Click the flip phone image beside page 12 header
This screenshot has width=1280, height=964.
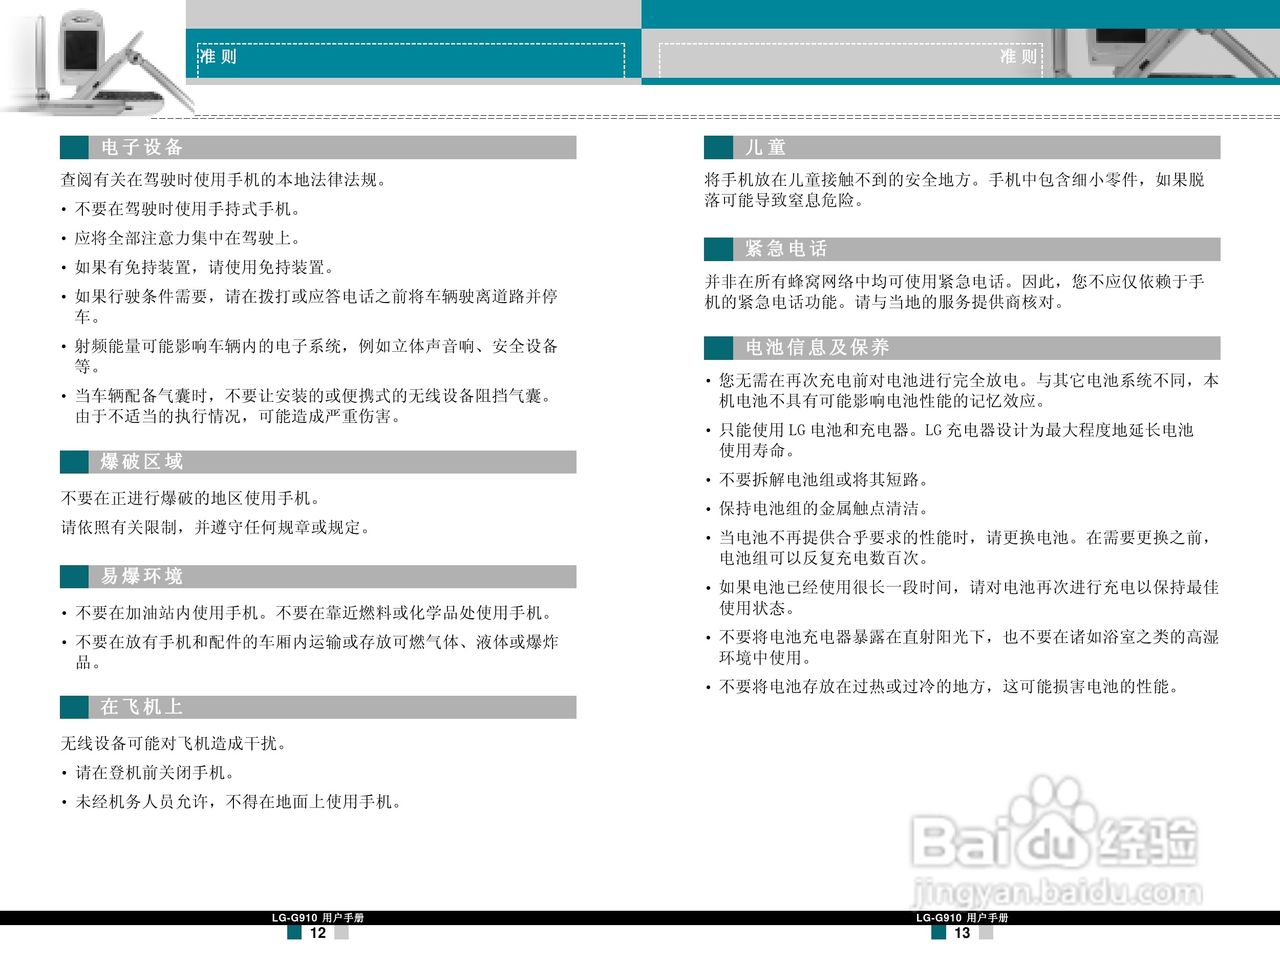(98, 60)
